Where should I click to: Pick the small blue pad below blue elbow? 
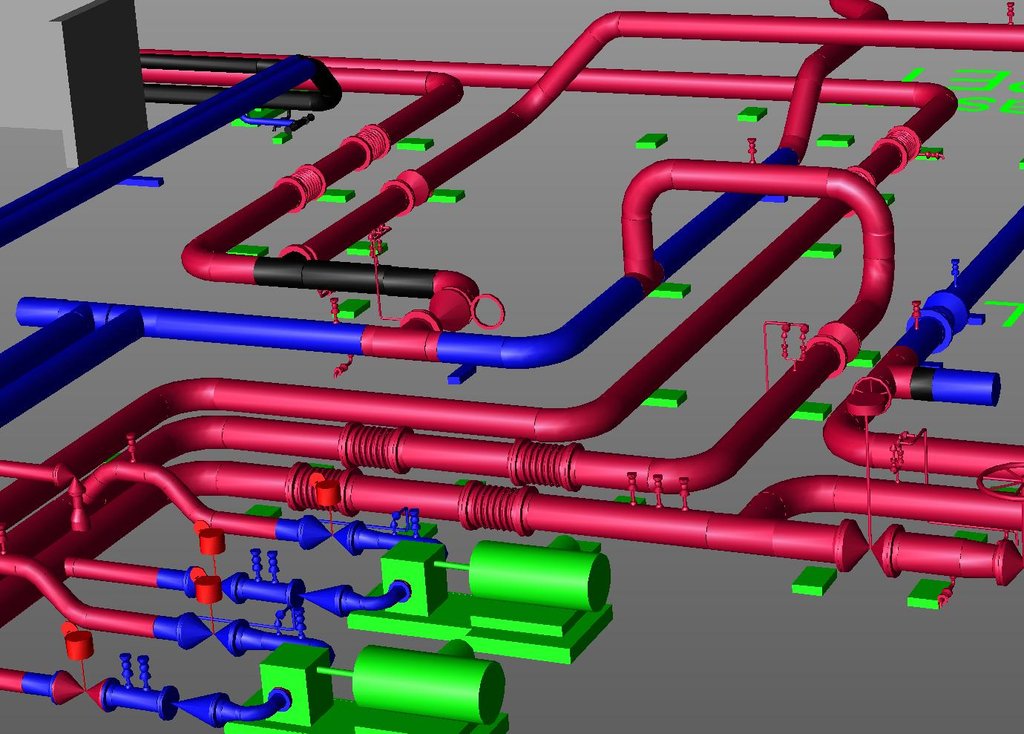point(461,375)
